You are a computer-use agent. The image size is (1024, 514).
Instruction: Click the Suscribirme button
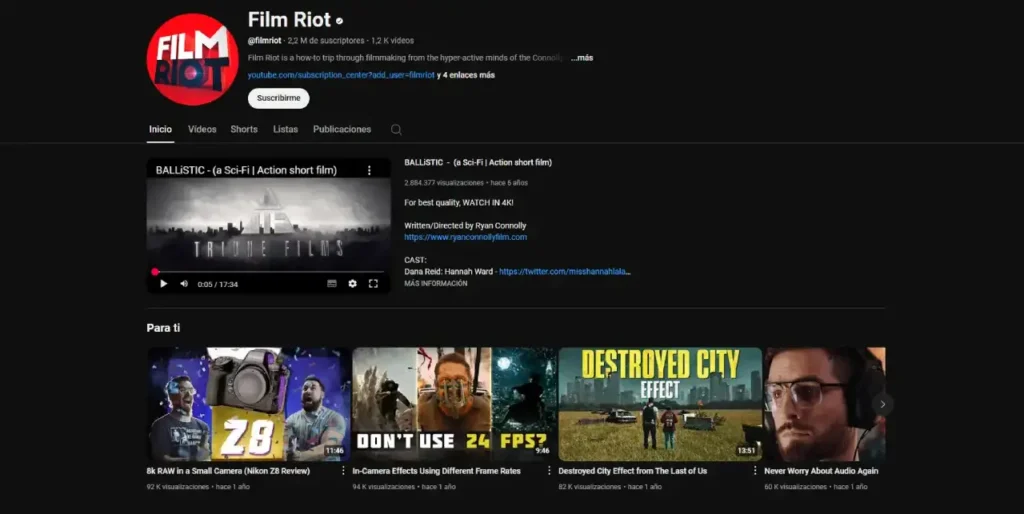click(x=278, y=98)
